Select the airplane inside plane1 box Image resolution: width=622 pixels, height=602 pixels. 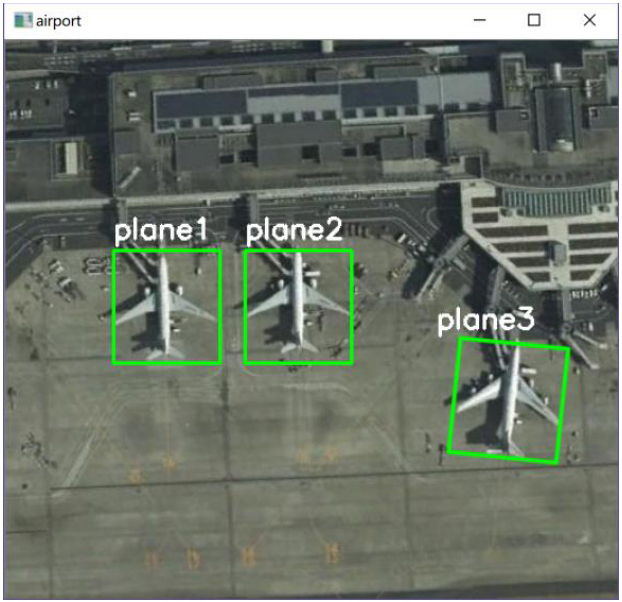pos(165,307)
